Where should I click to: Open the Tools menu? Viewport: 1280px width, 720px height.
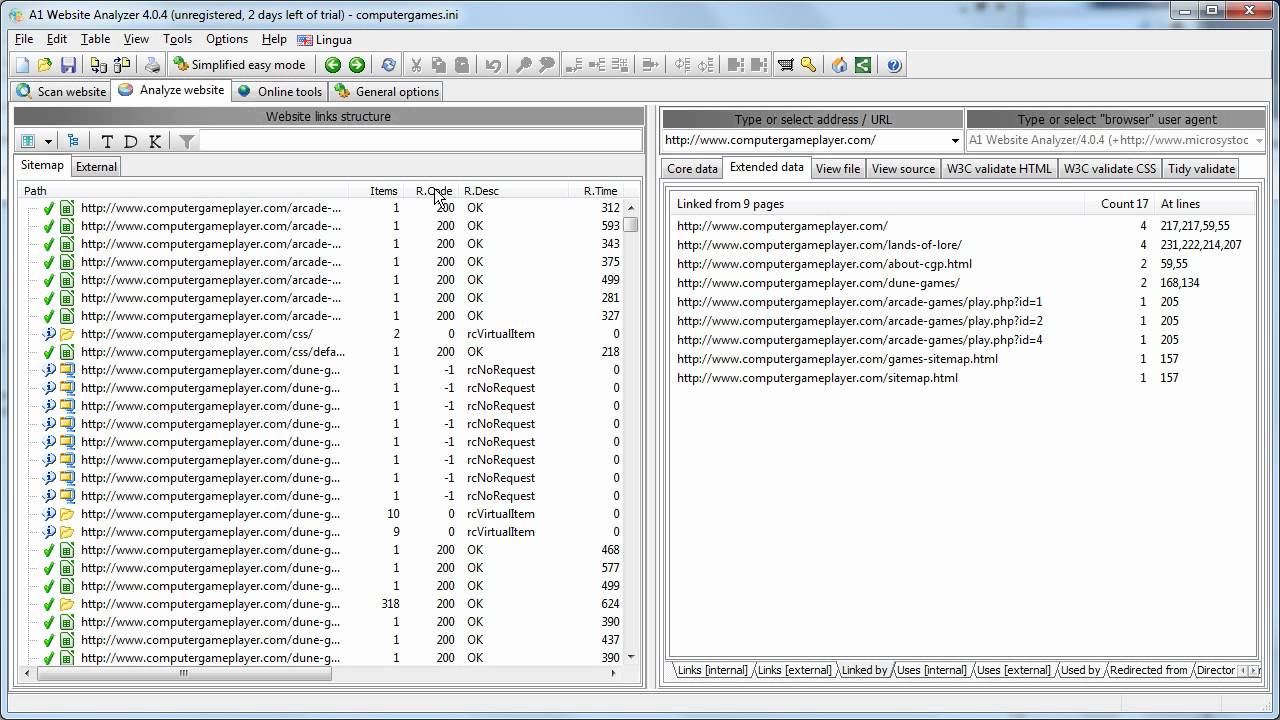(x=177, y=39)
